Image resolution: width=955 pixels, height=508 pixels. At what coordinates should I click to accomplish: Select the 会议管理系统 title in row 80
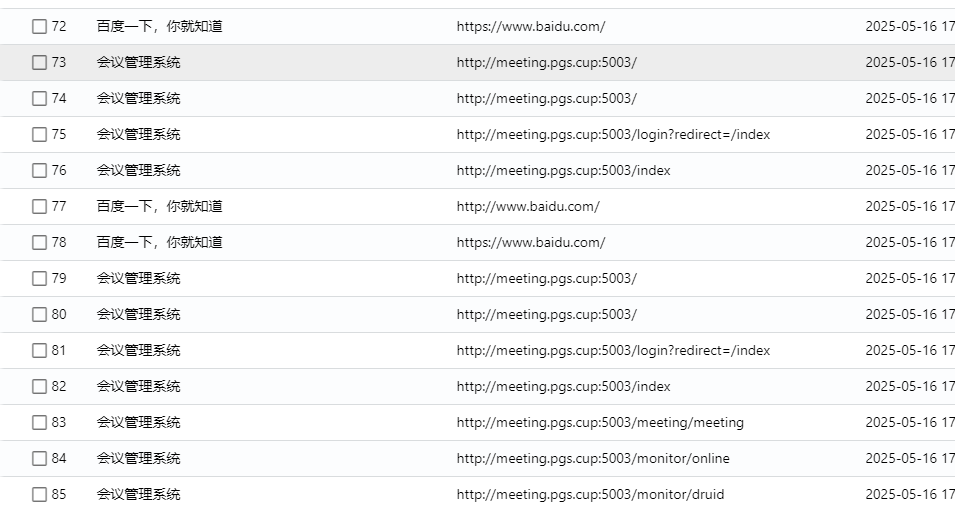138,314
